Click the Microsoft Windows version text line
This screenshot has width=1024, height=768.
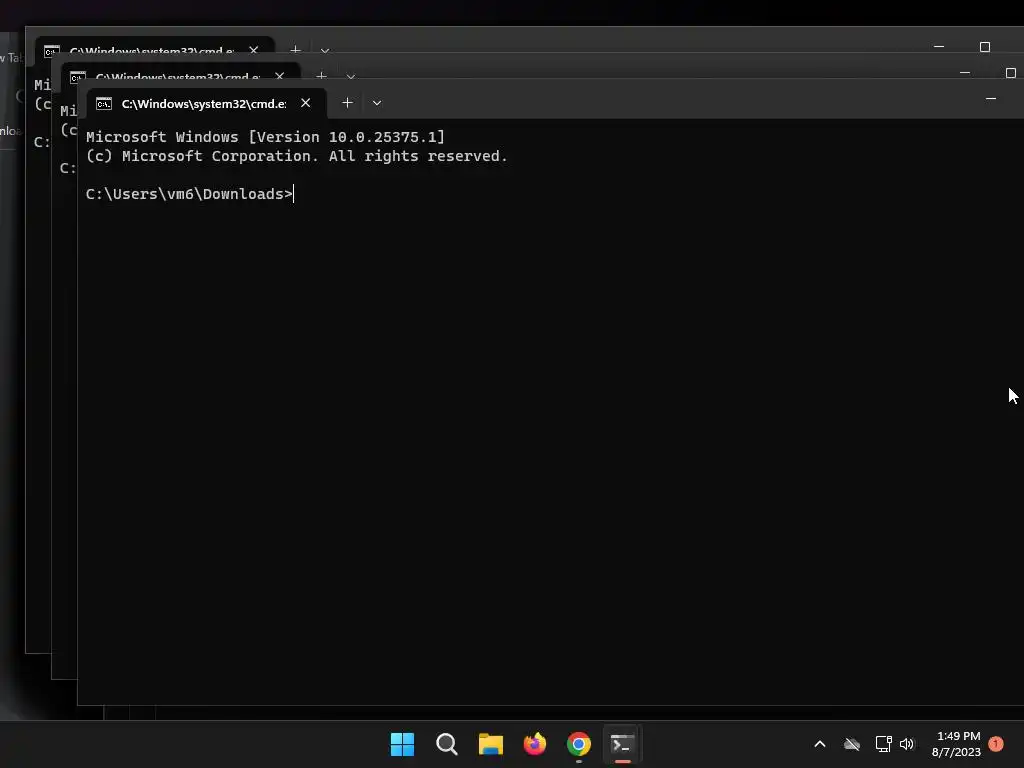pos(265,137)
